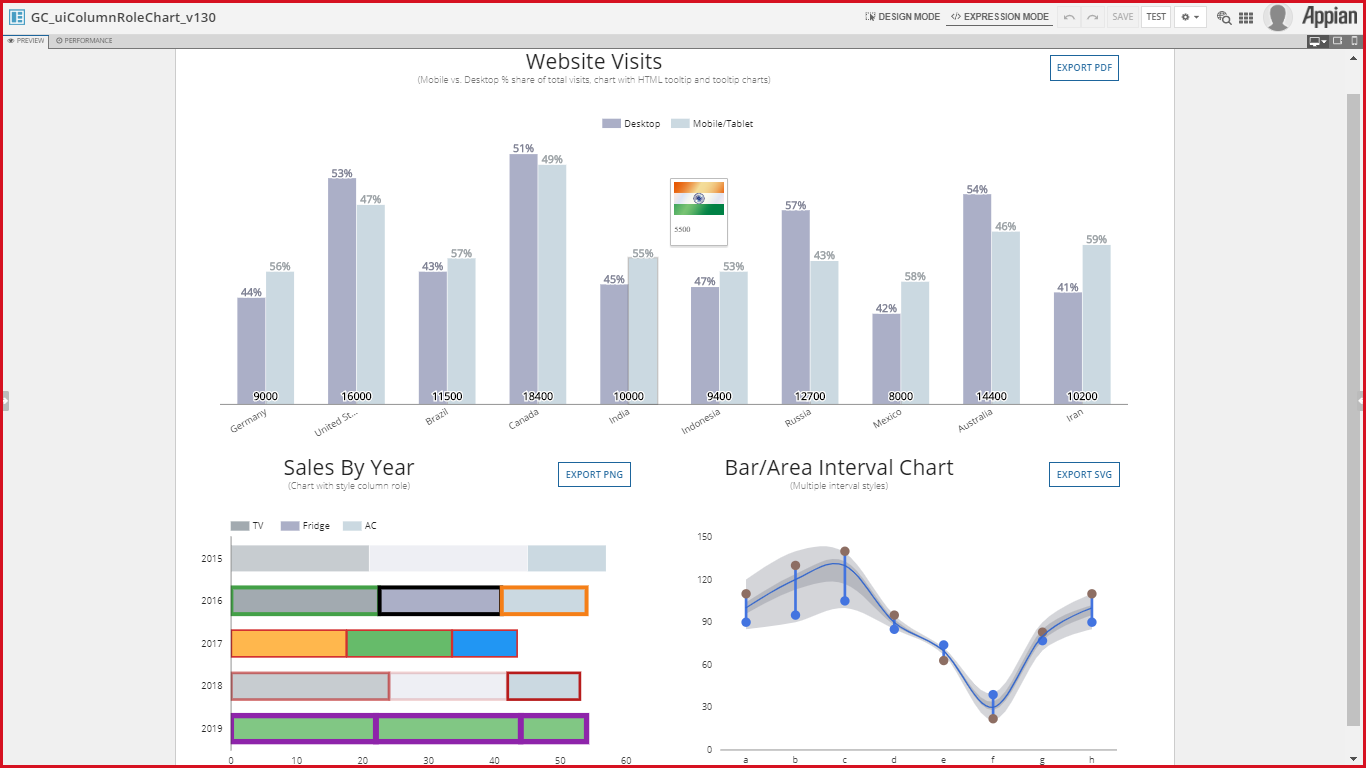Click the Canada Desktop 51% bar
The image size is (1366, 768).
pyautogui.click(x=523, y=278)
